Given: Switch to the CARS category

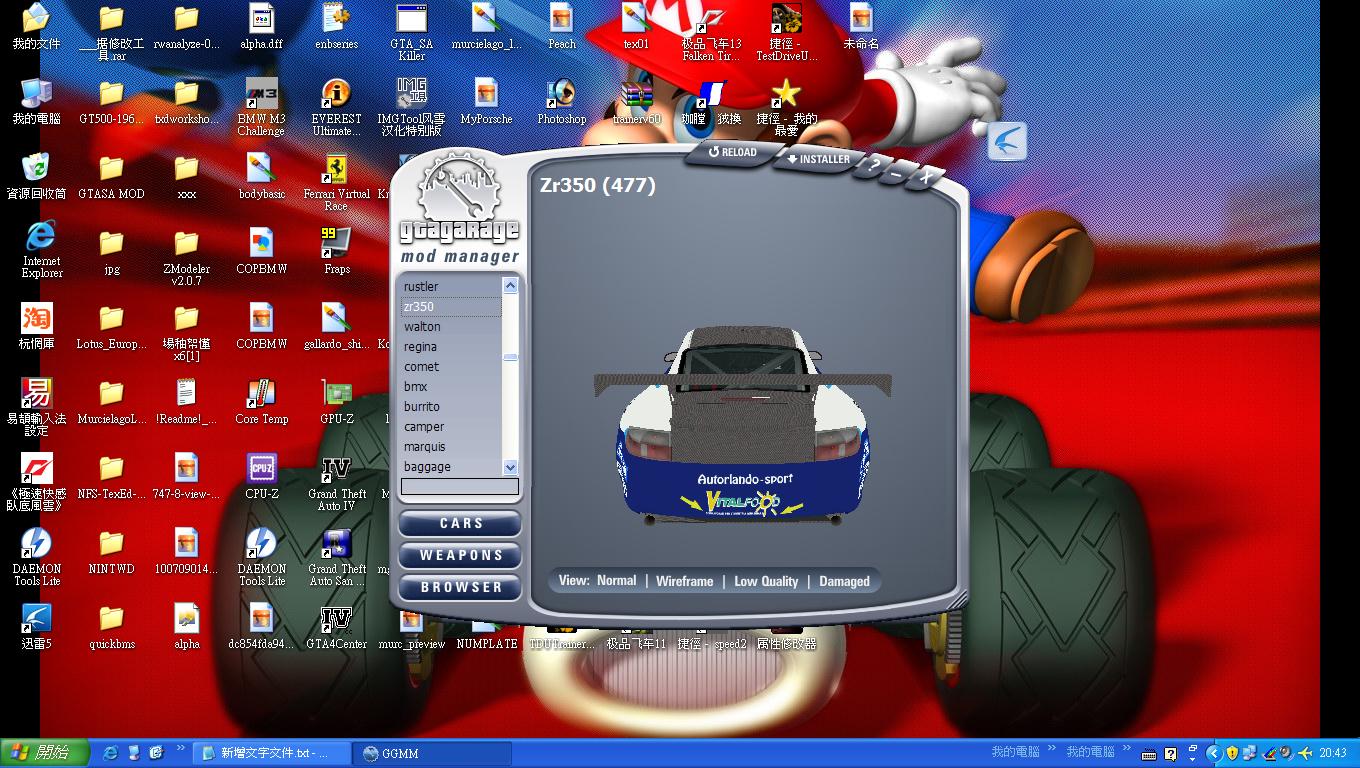Looking at the screenshot, I should [460, 524].
